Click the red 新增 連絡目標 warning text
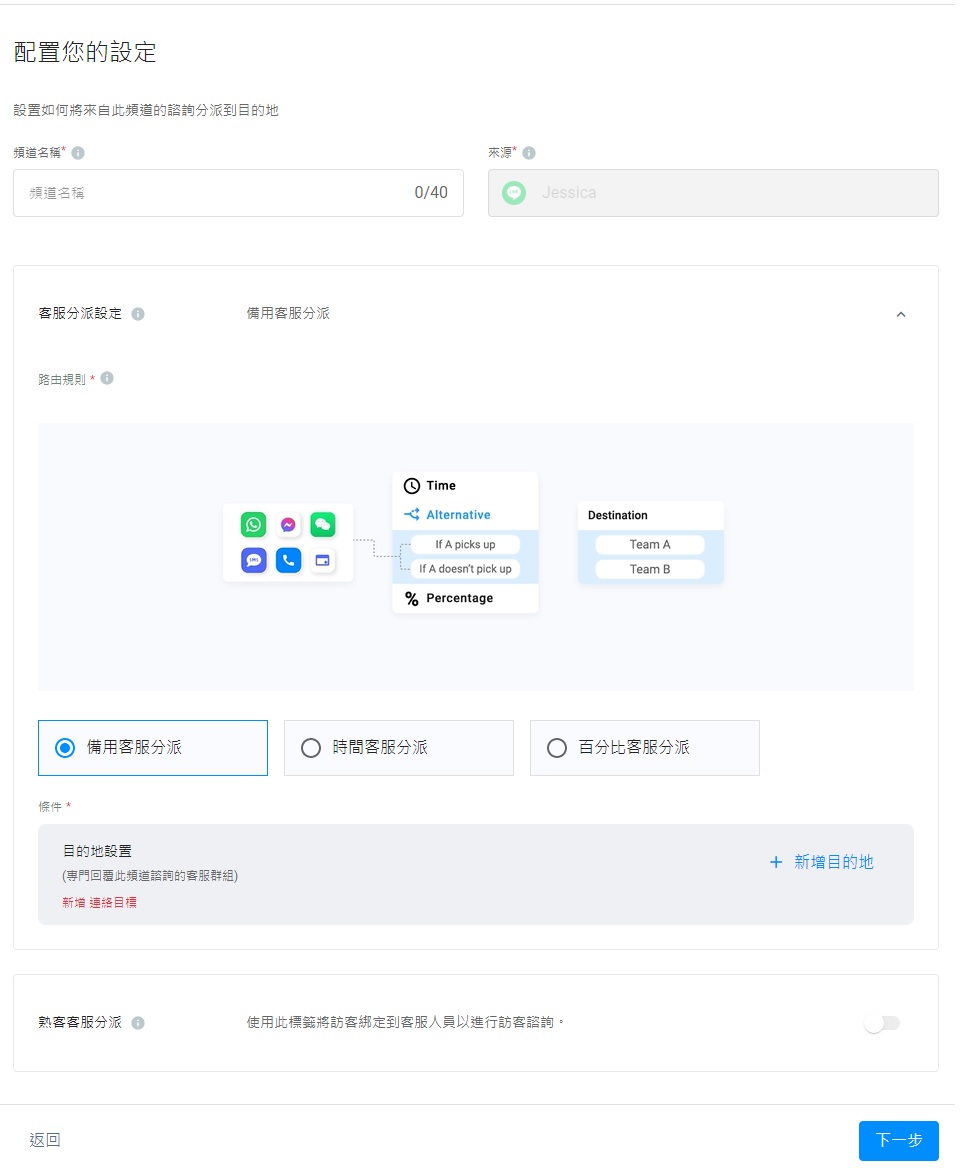 click(100, 902)
